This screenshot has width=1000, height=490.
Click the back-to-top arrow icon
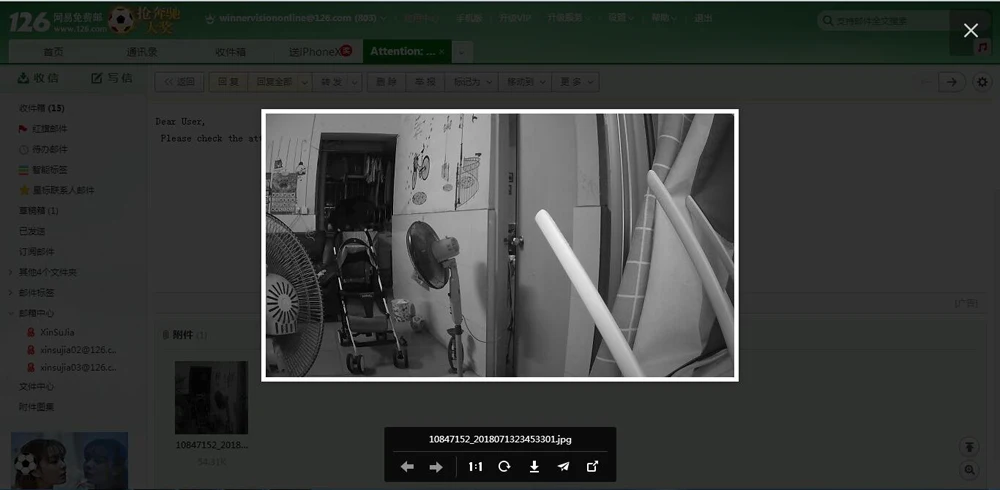coord(969,447)
